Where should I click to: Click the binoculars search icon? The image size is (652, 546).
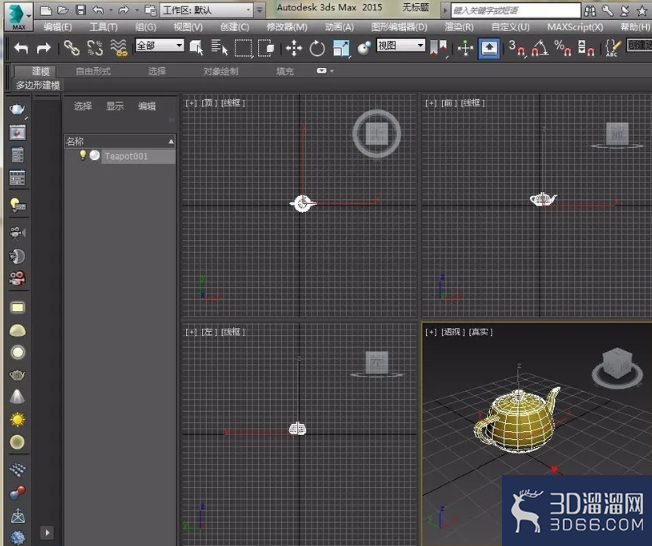(590, 10)
